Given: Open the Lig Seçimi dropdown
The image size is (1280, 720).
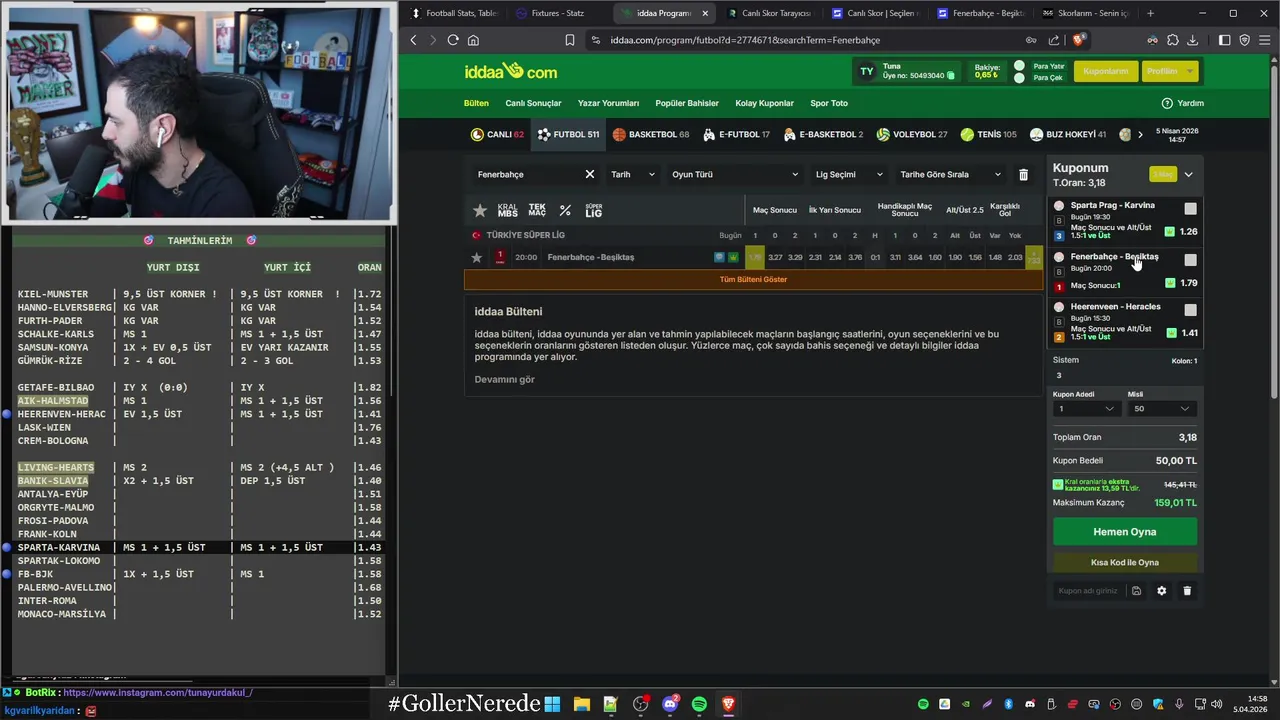Looking at the screenshot, I should pos(849,174).
